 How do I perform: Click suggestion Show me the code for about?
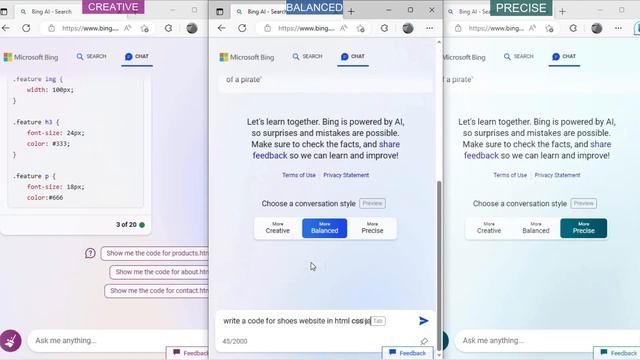pyautogui.click(x=159, y=272)
